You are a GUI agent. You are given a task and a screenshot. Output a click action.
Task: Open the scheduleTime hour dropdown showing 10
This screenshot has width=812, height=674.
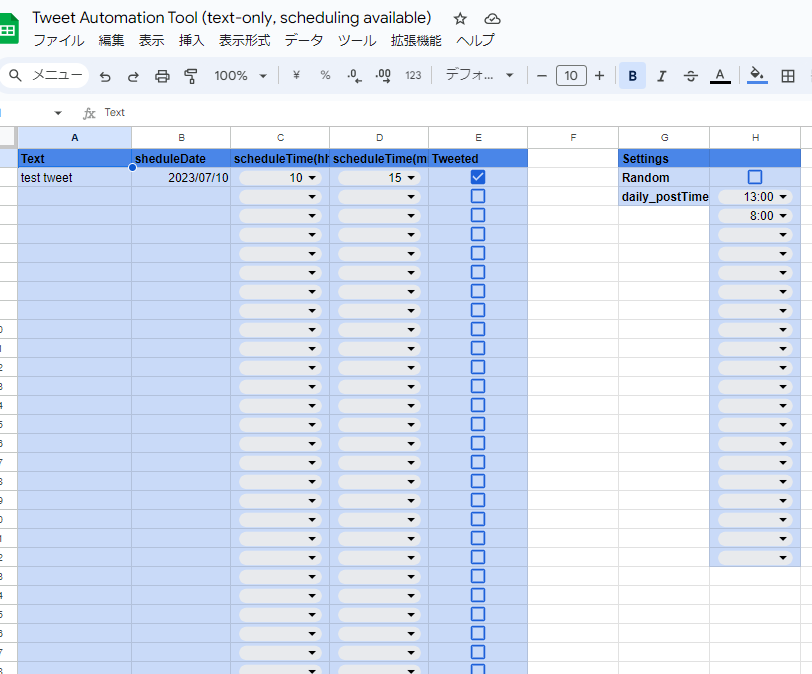(280, 178)
